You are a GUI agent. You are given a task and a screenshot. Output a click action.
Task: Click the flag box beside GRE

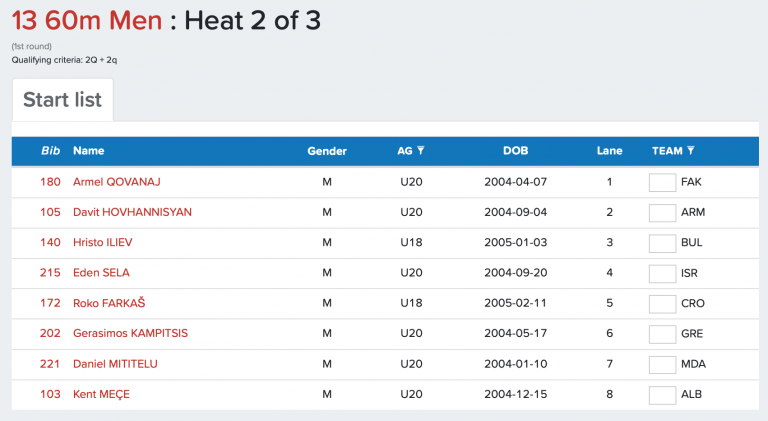coord(662,334)
